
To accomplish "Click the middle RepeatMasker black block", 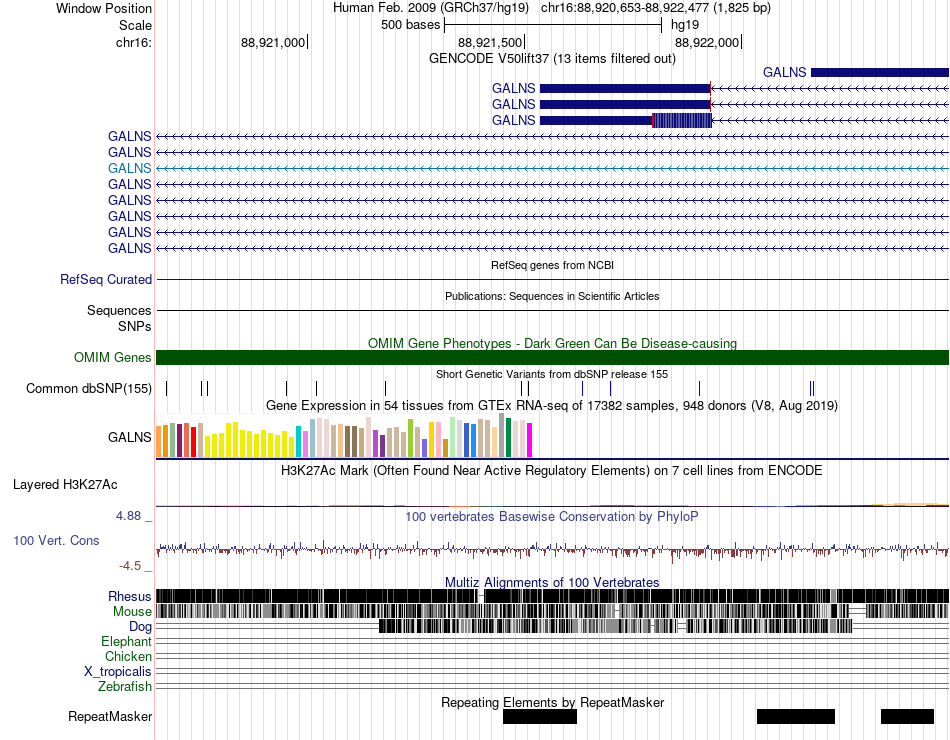I will coord(796,716).
